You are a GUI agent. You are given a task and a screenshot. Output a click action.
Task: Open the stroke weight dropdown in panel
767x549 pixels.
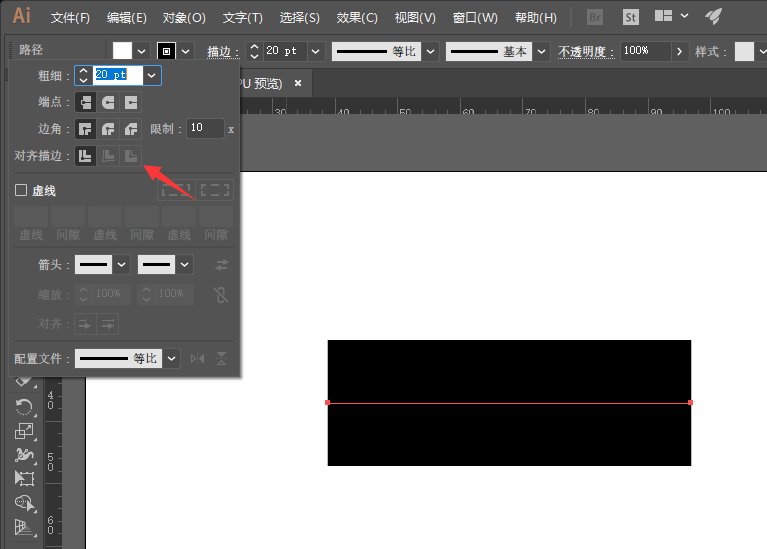[152, 75]
